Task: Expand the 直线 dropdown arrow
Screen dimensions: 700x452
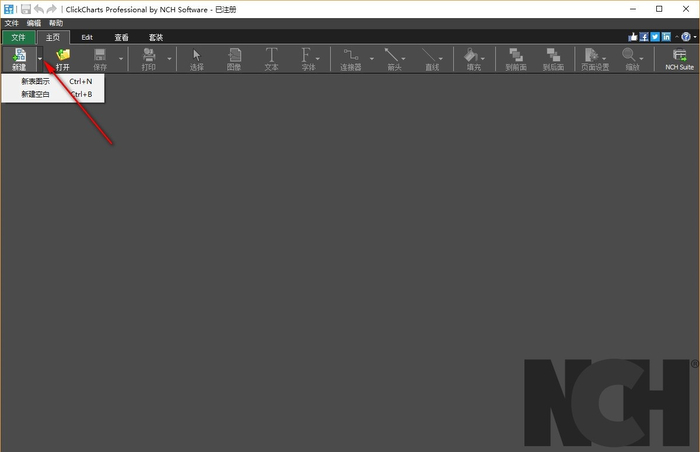Action: (441, 59)
